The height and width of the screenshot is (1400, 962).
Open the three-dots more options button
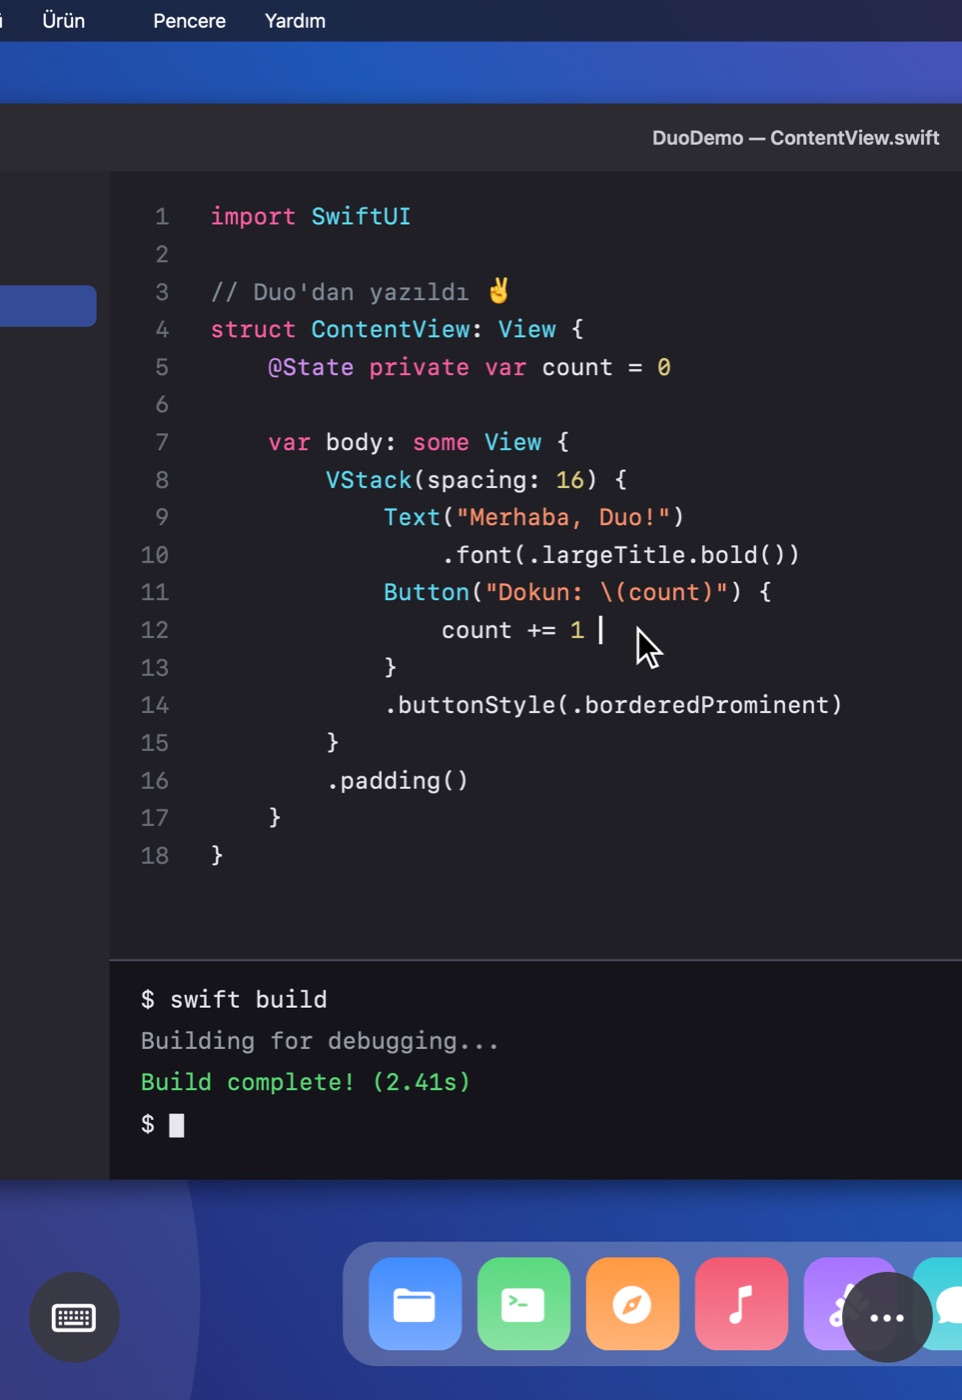[887, 1317]
